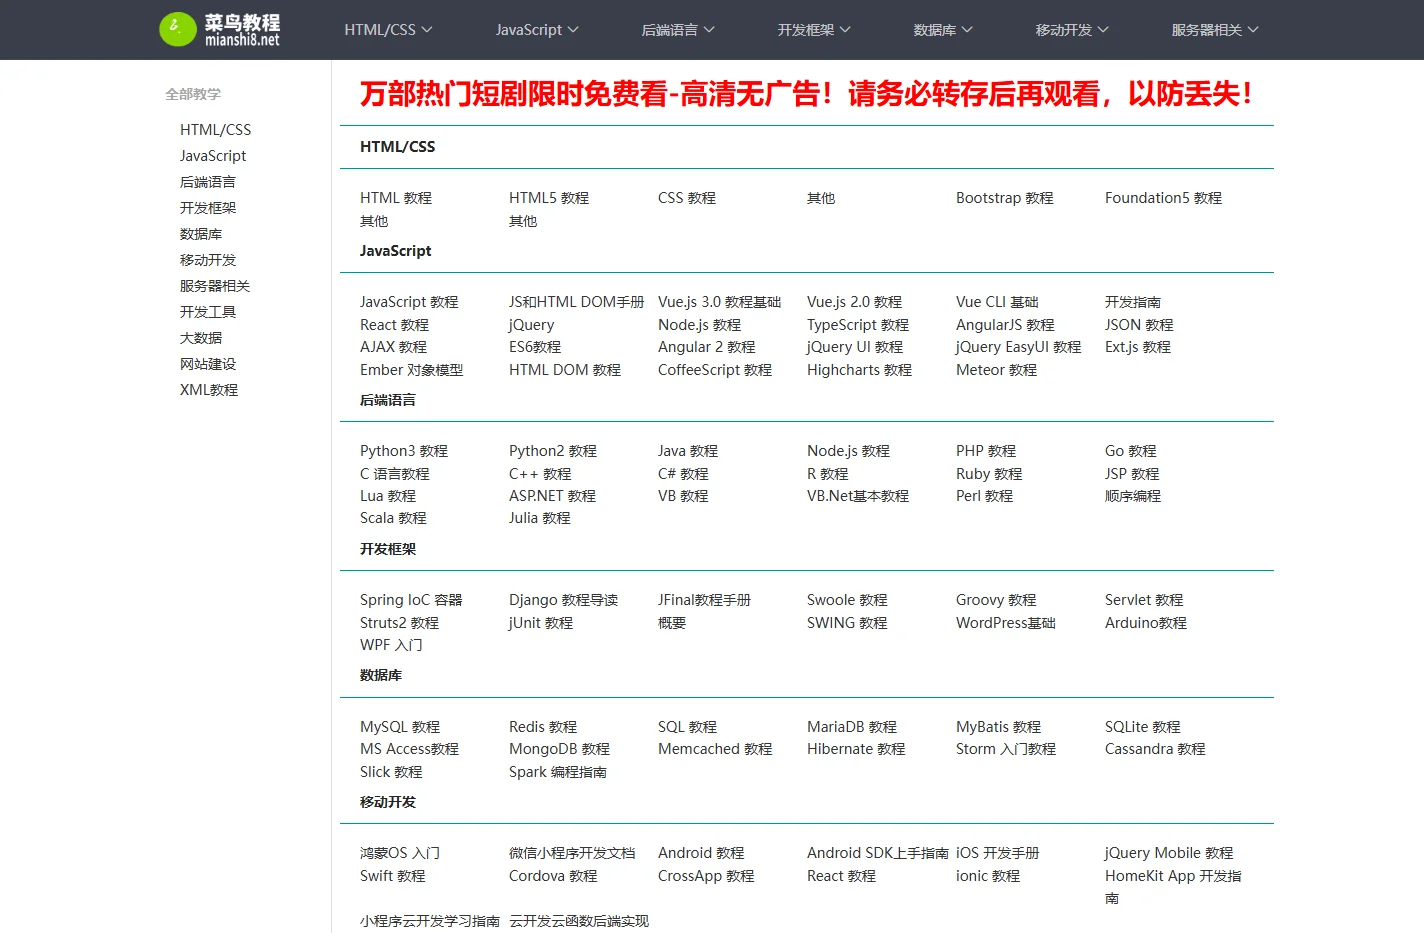Select 后端语言 in the left sidebar
The height and width of the screenshot is (933, 1424).
click(208, 182)
